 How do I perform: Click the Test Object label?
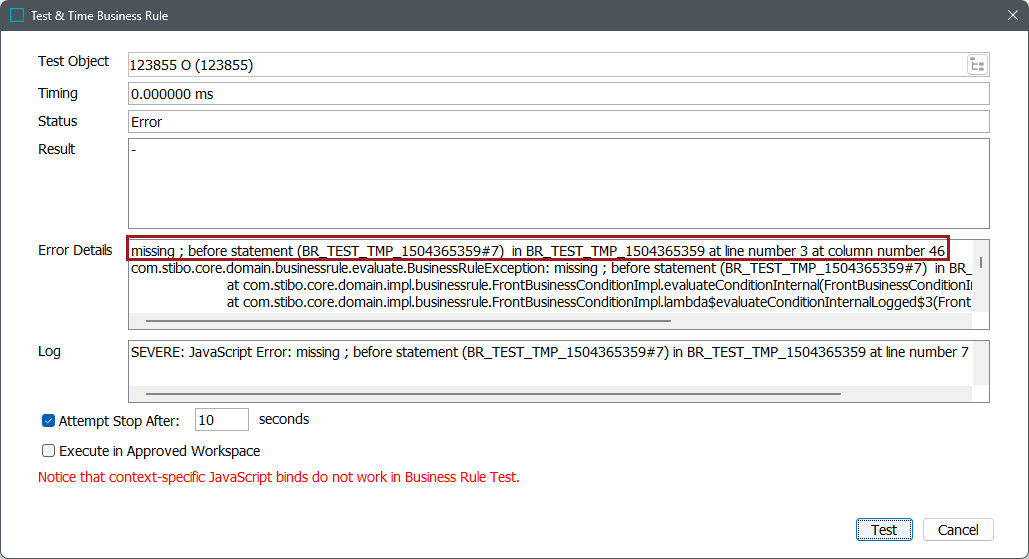point(74,61)
